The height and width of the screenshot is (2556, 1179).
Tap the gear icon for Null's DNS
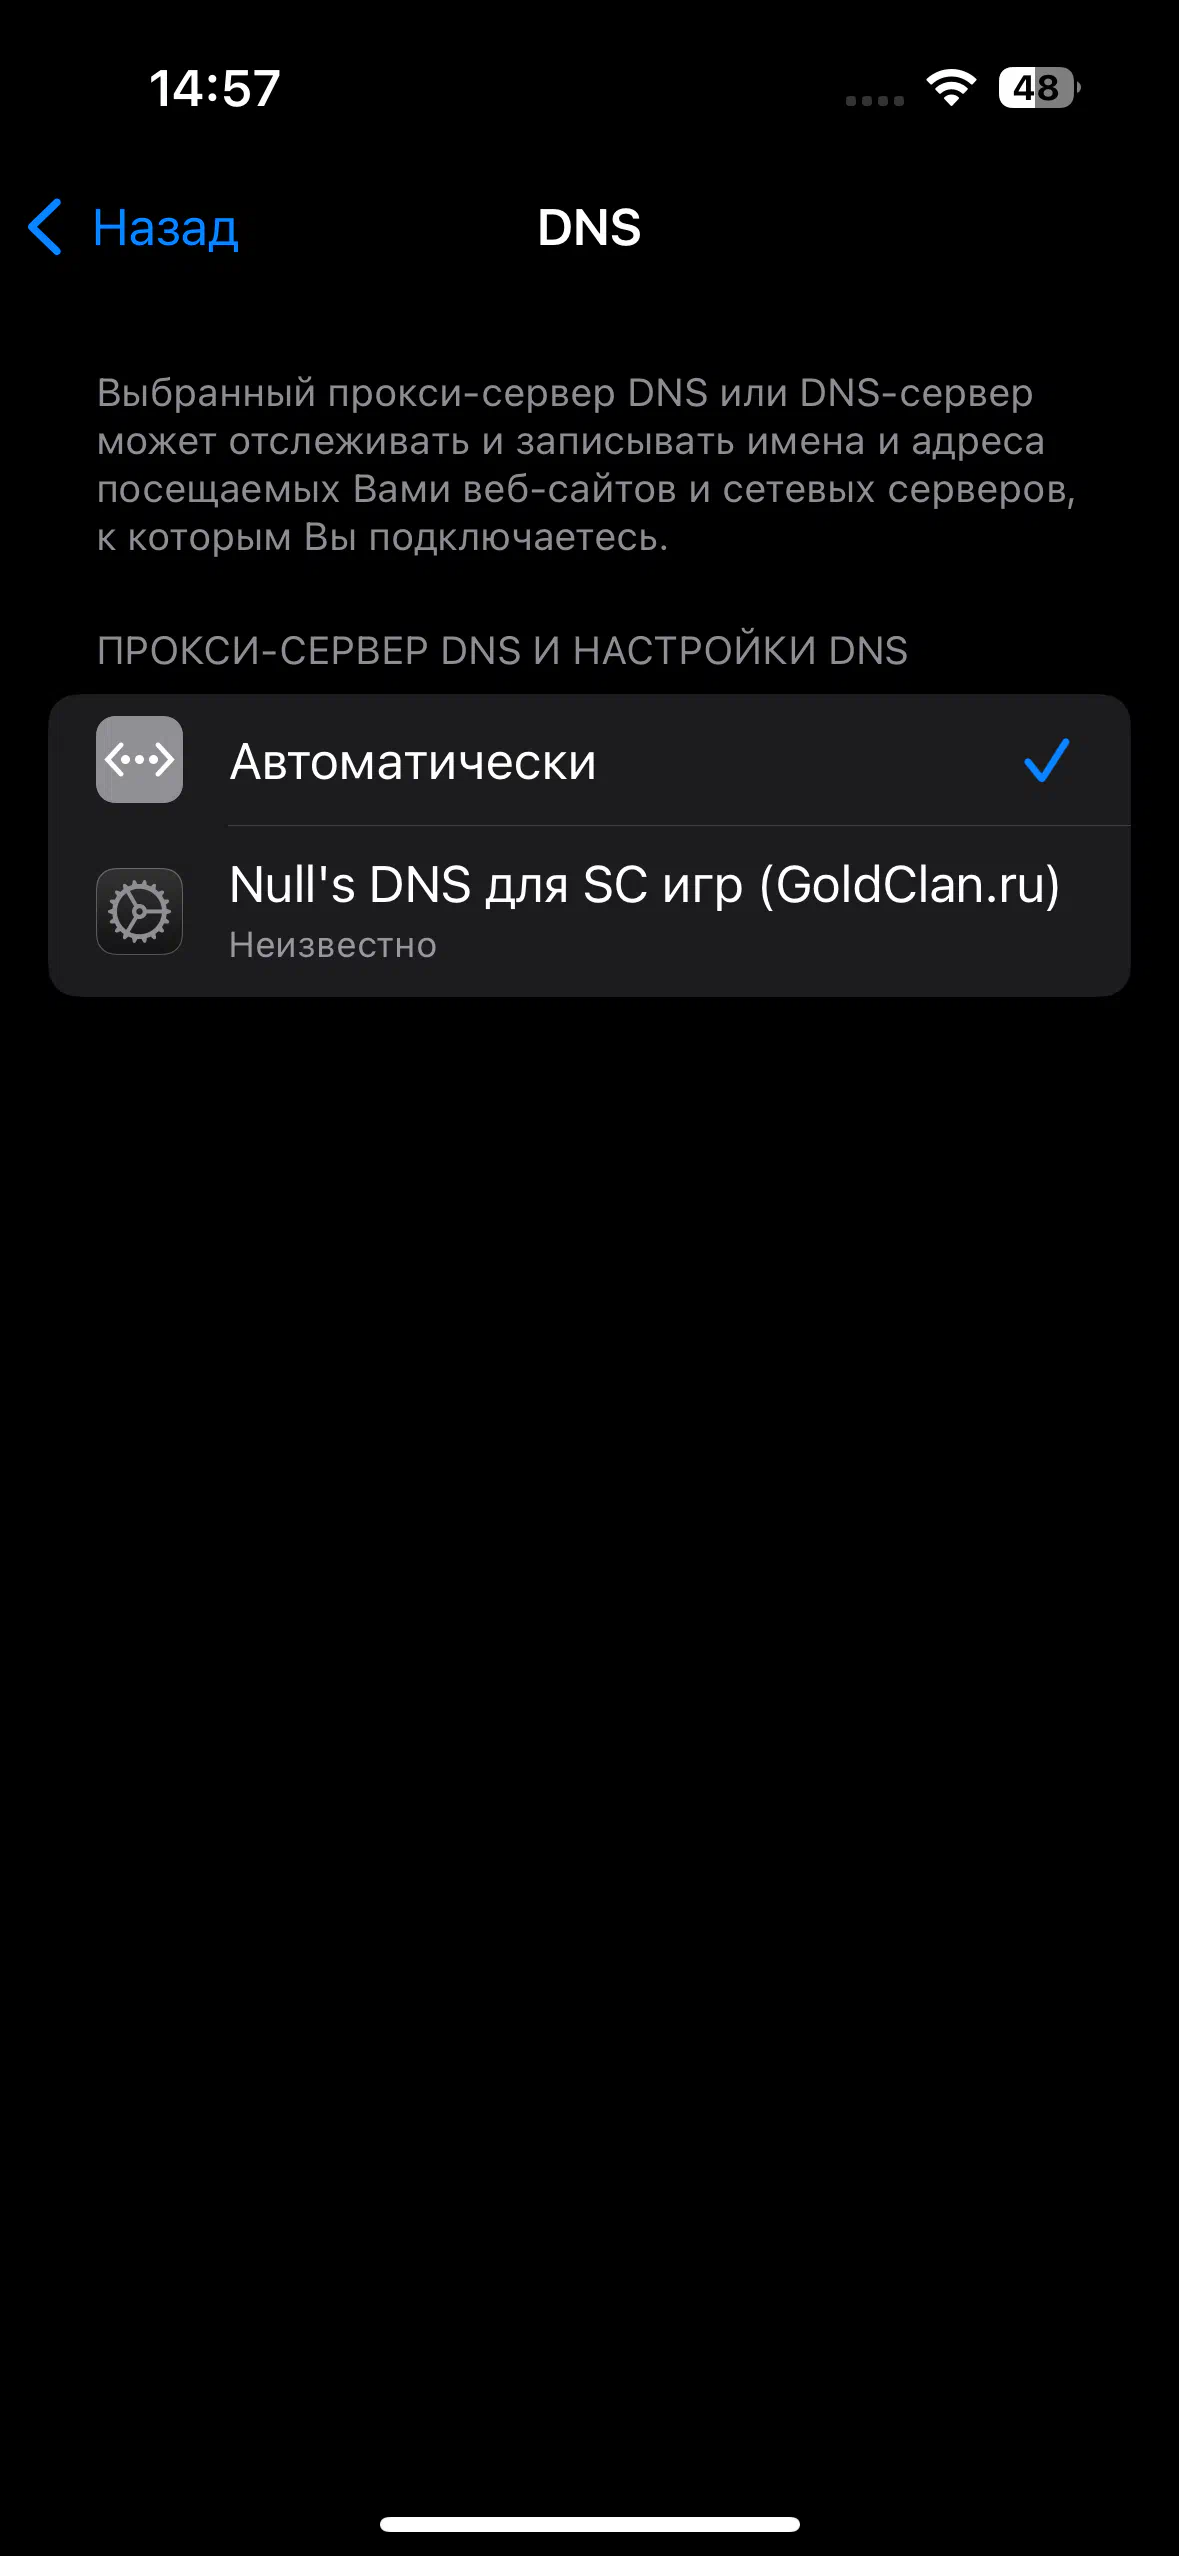click(139, 911)
